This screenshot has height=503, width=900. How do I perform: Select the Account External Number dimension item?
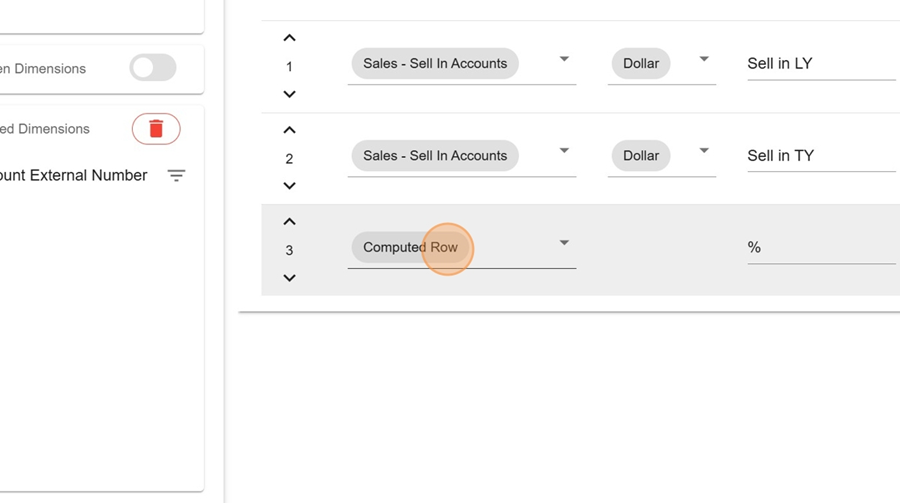coord(74,175)
